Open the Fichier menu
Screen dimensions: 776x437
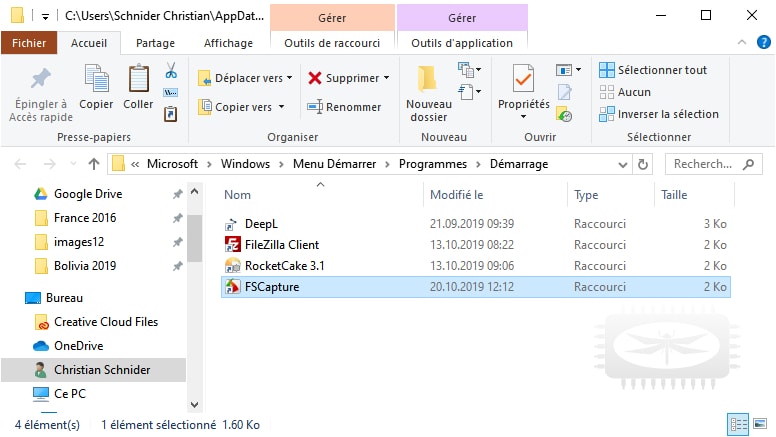tap(29, 43)
